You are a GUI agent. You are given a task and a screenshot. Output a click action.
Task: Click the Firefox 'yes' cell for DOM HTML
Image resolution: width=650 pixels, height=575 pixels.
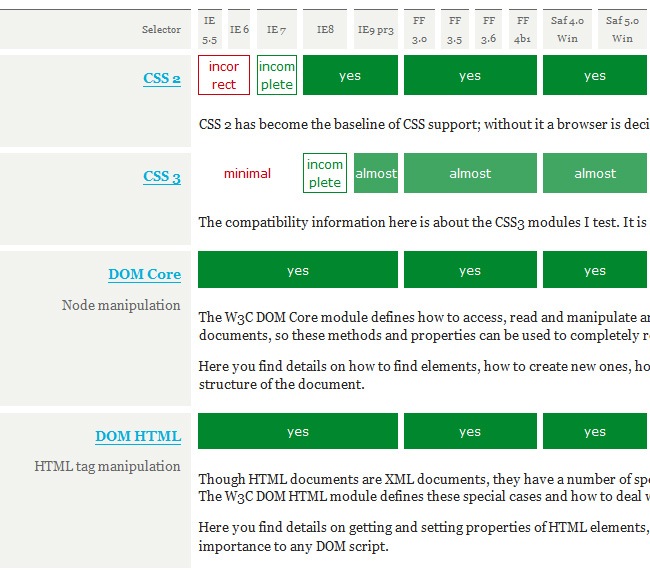point(470,432)
